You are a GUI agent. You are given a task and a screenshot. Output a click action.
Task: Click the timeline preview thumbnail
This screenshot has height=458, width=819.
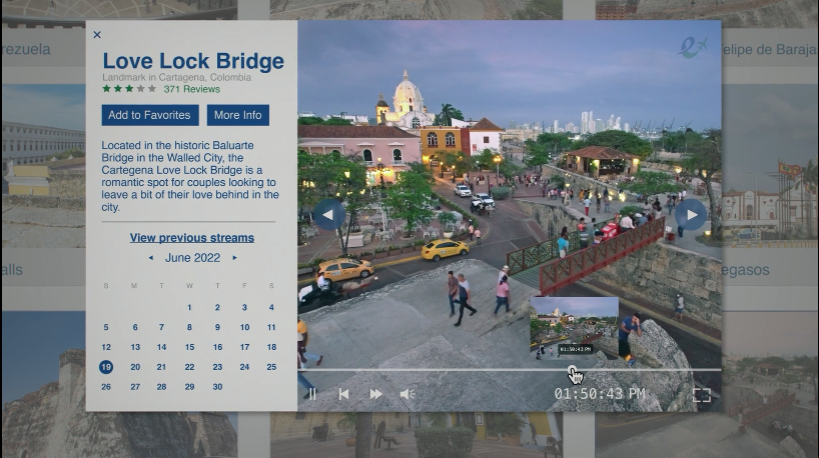[574, 326]
